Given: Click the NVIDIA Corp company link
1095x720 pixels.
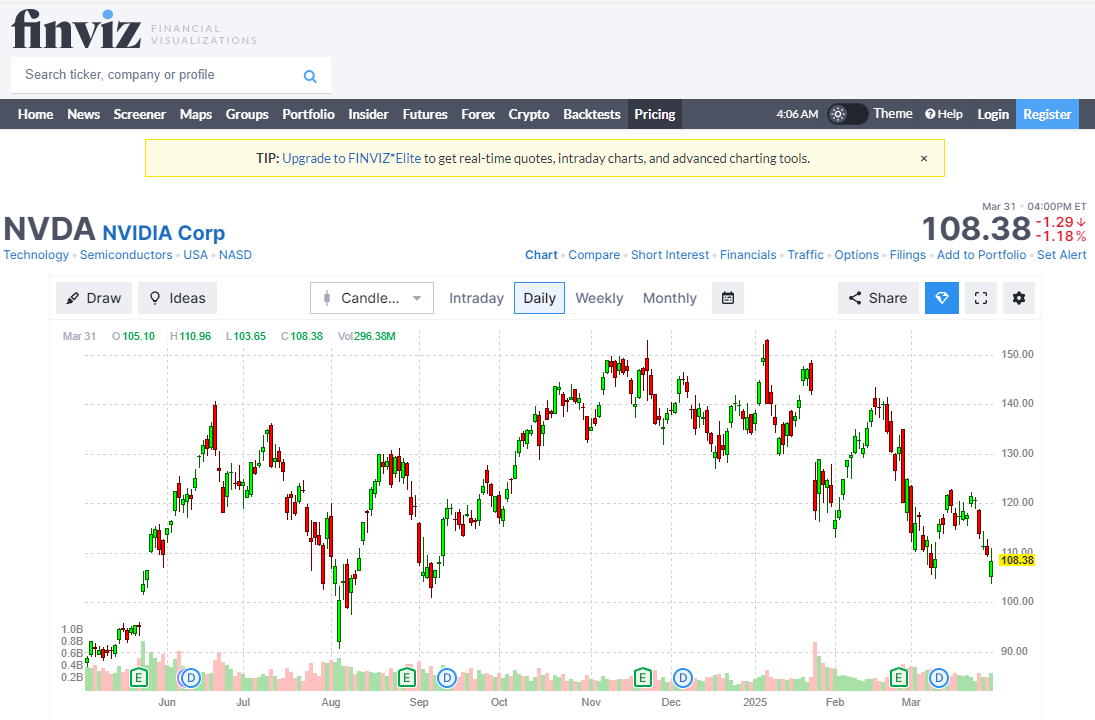Looking at the screenshot, I should (x=164, y=233).
